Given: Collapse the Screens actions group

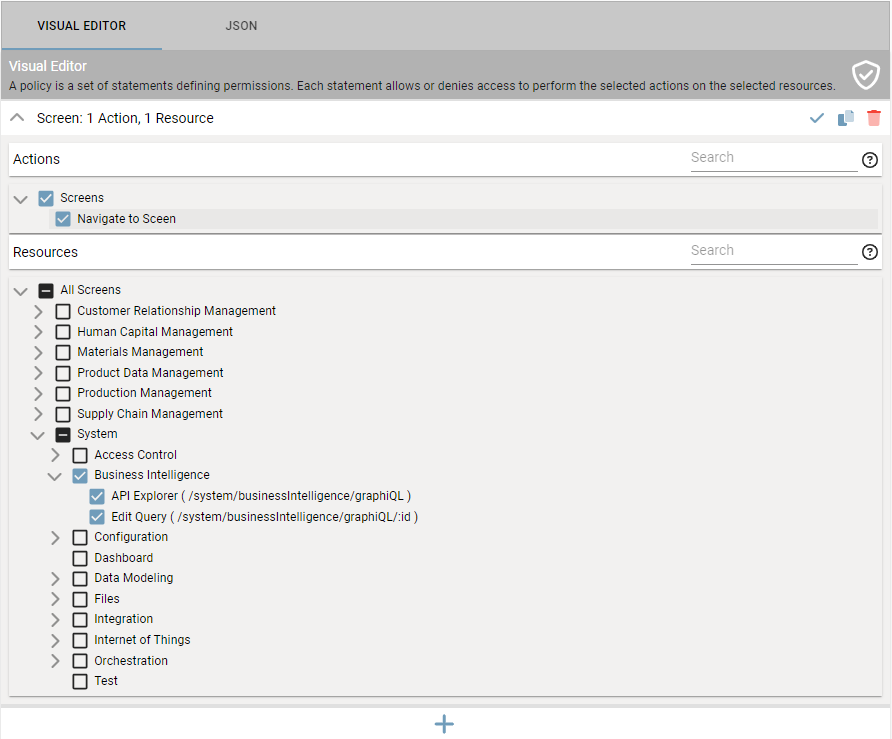Looking at the screenshot, I should tap(21, 199).
